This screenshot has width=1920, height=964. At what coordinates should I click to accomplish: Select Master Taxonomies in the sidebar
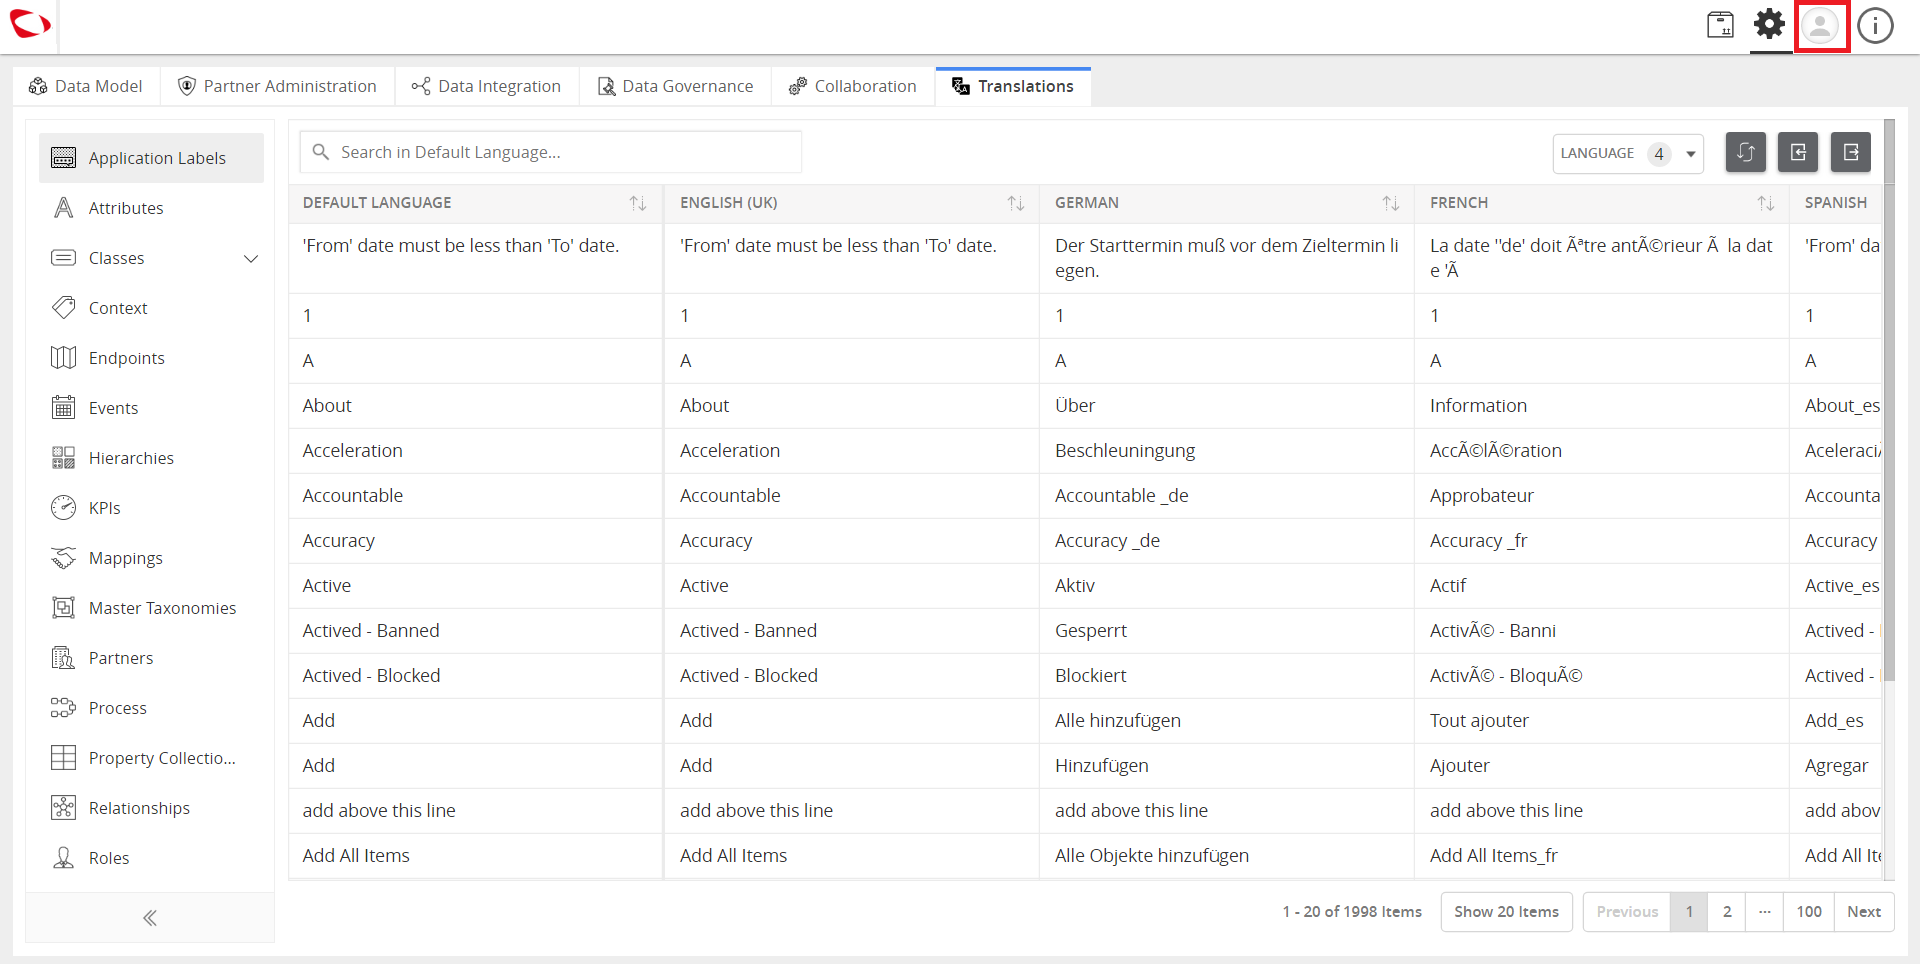151,608
